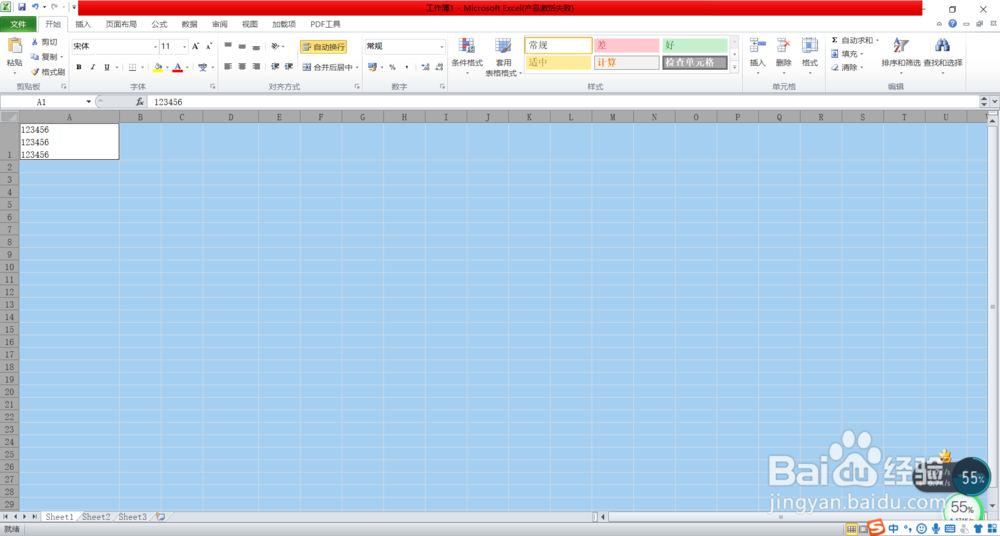Click the Format Painter (格式刷) brush
Viewport: 1000px width, 536px height.
35,72
